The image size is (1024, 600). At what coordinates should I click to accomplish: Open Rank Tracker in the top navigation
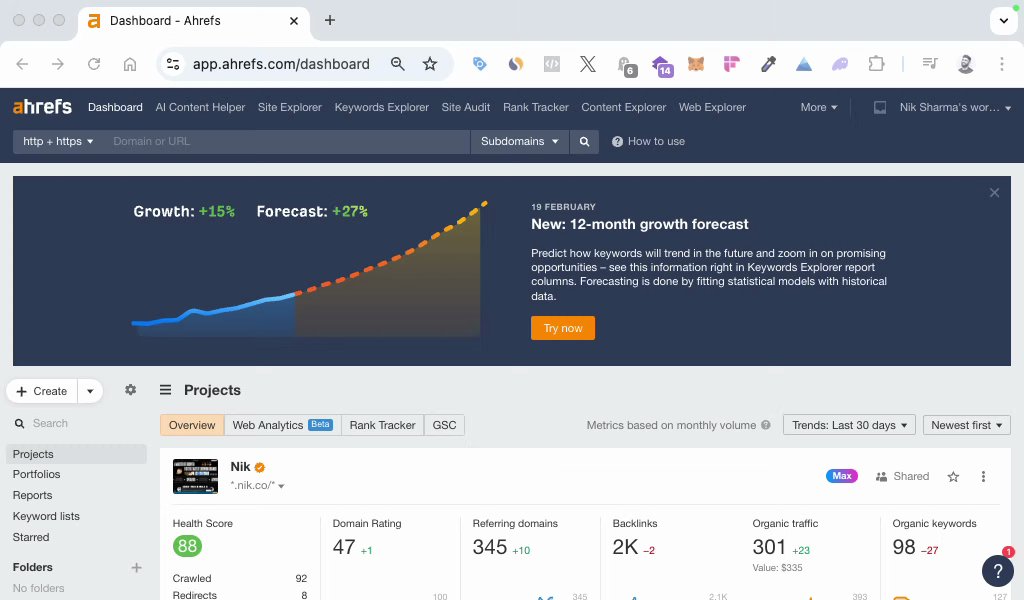[x=536, y=107]
